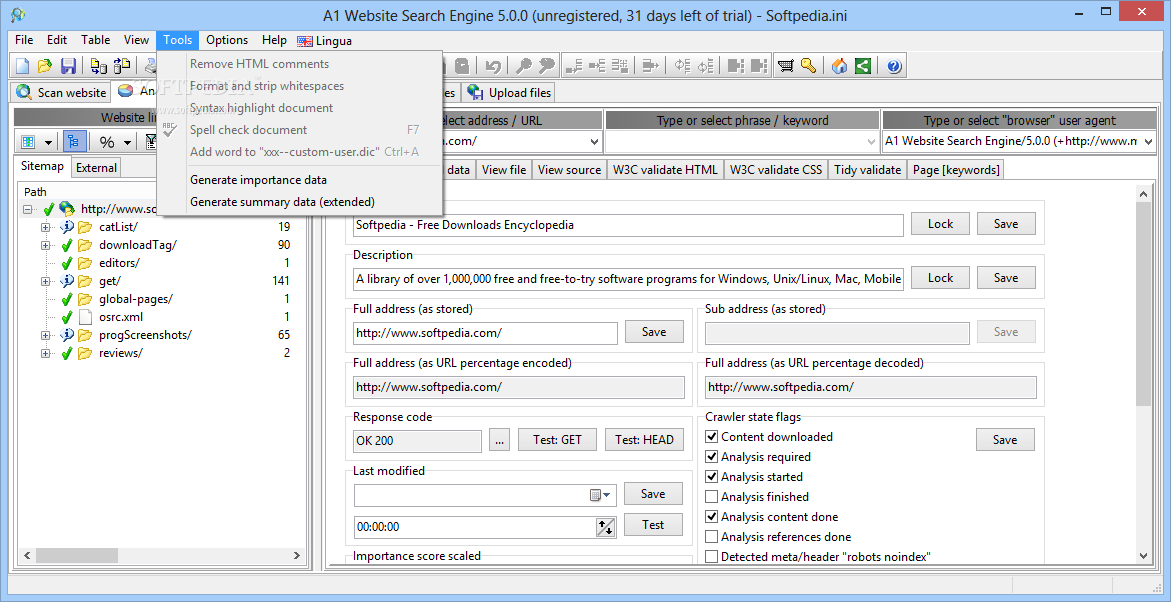The height and width of the screenshot is (602, 1171).
Task: Switch to the External tab
Action: click(96, 167)
